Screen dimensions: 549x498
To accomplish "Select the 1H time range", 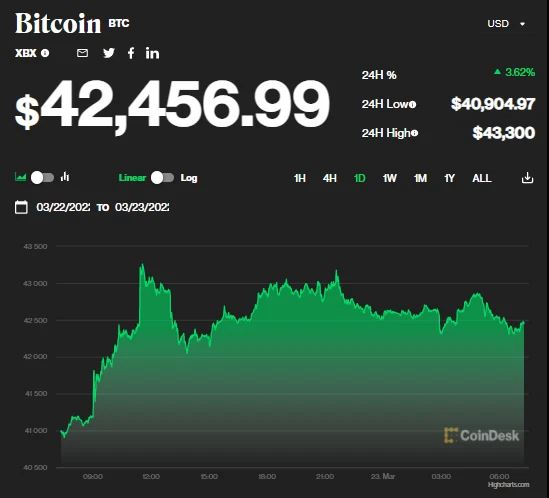I will (300, 178).
